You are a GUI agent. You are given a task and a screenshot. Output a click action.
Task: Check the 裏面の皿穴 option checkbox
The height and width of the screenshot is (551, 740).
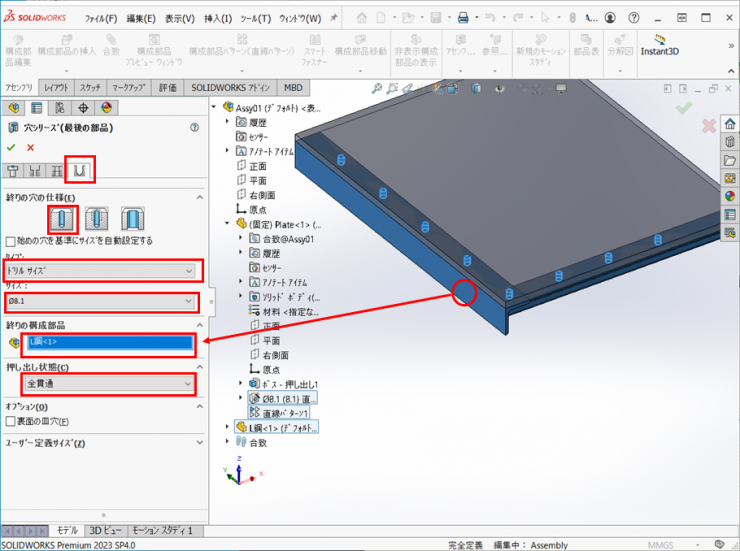tap(11, 422)
